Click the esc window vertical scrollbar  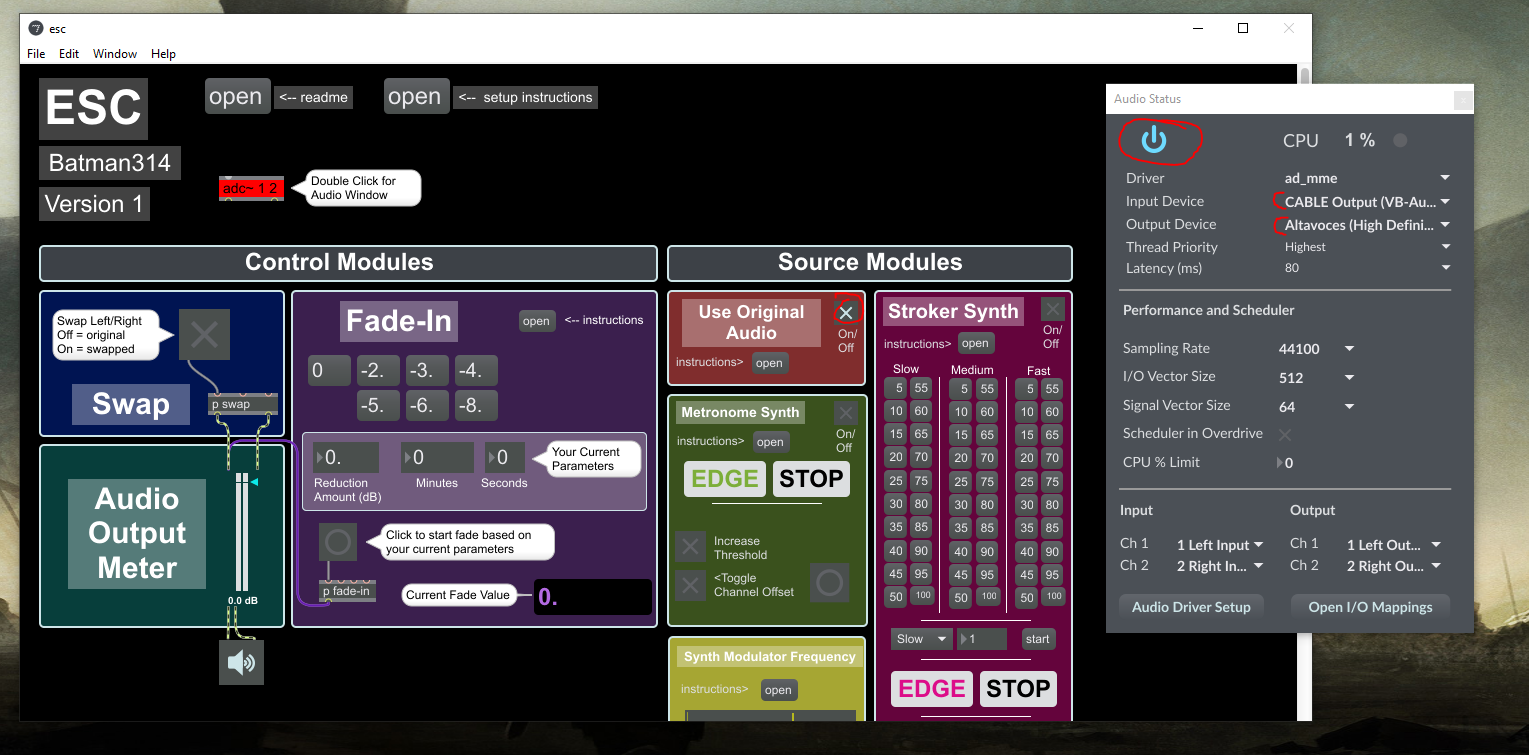pyautogui.click(x=1303, y=392)
